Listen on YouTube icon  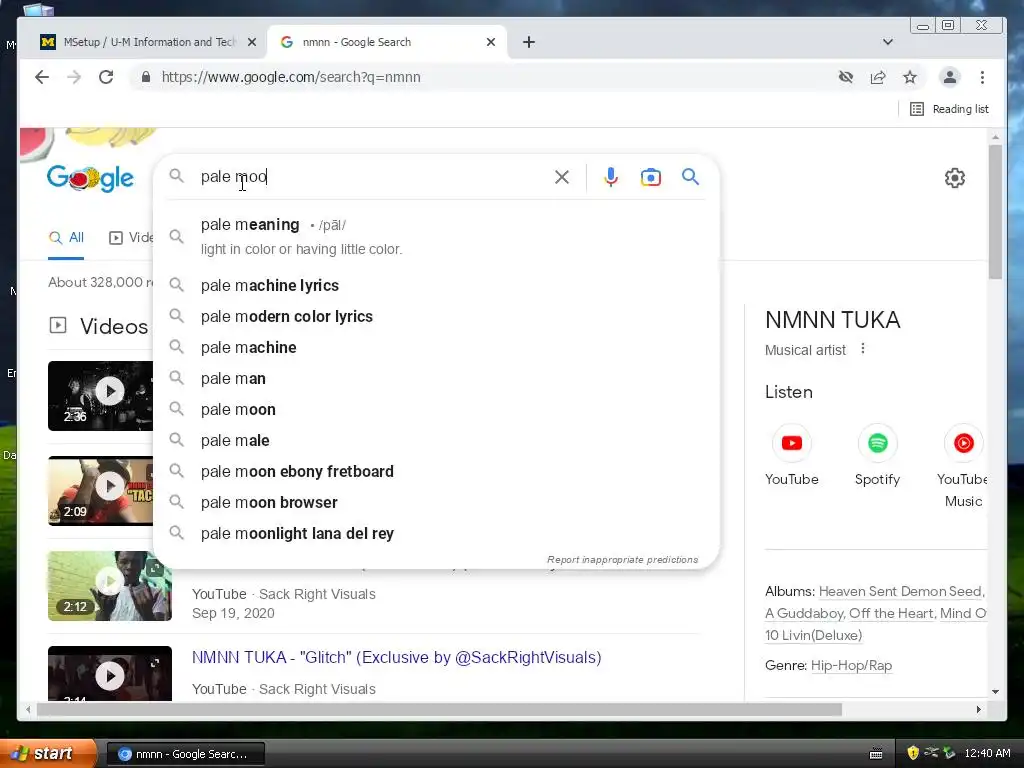(x=792, y=443)
